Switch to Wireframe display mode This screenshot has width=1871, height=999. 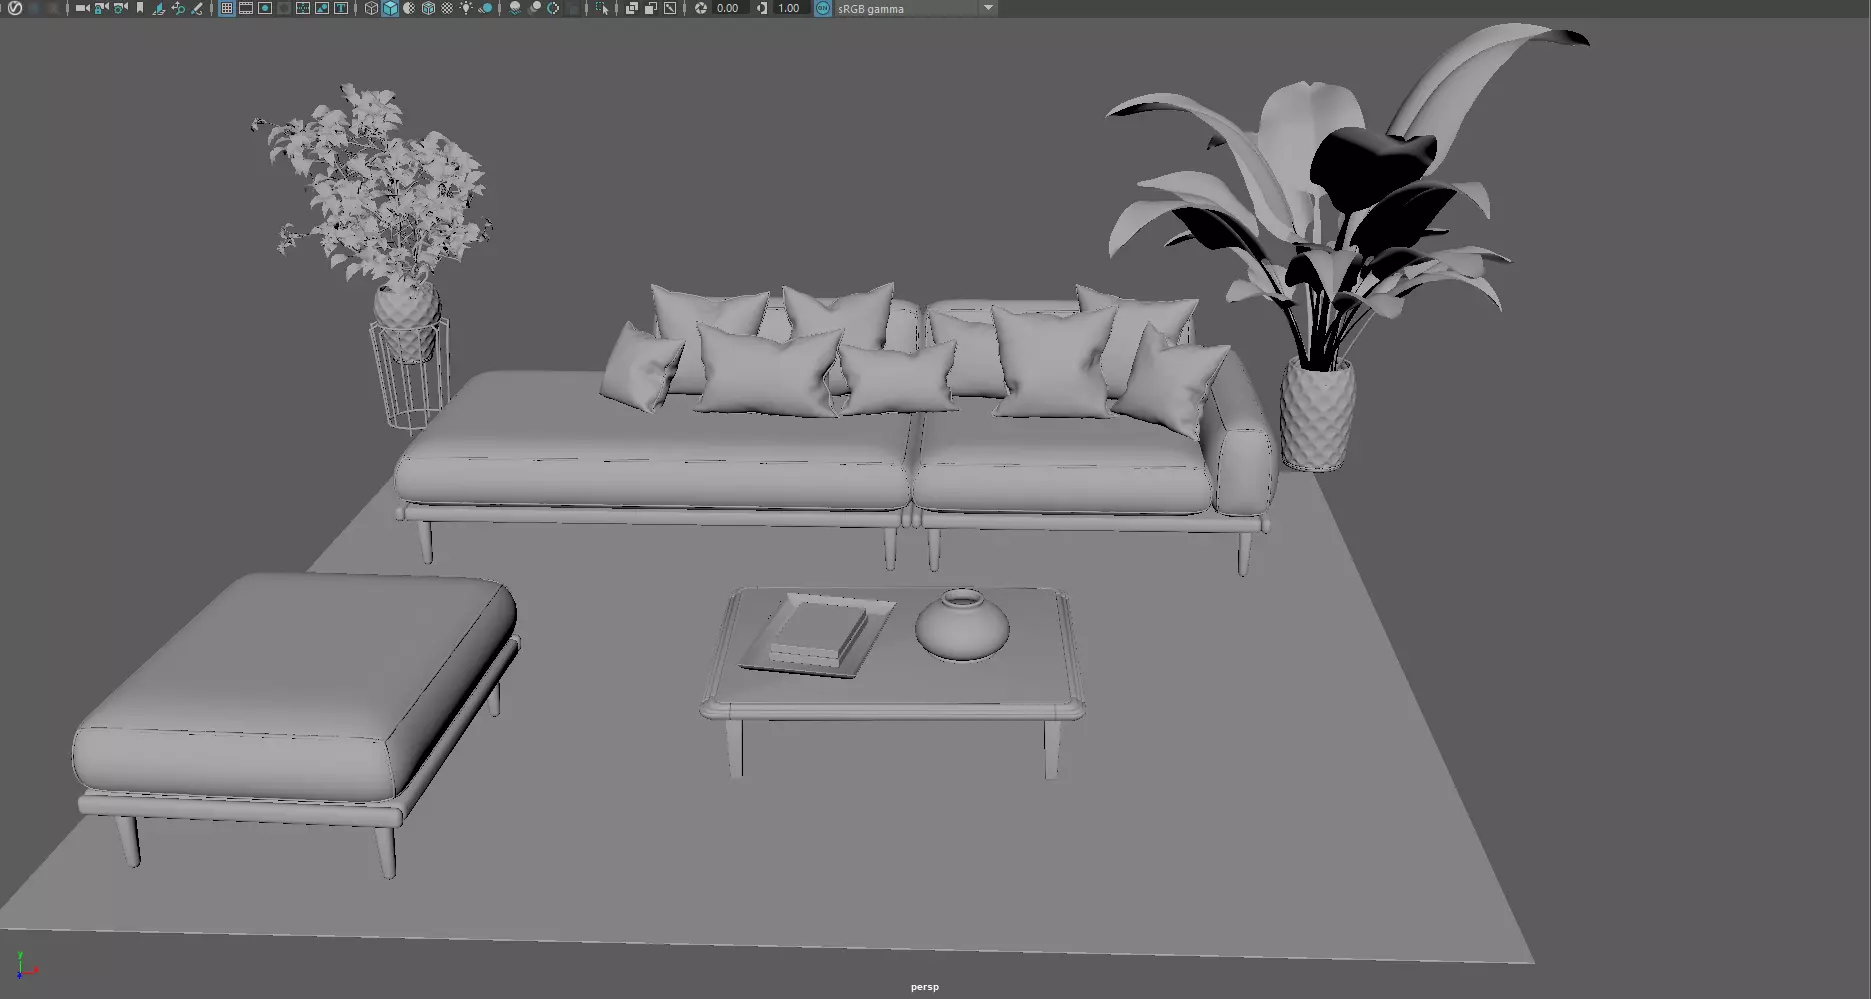371,8
